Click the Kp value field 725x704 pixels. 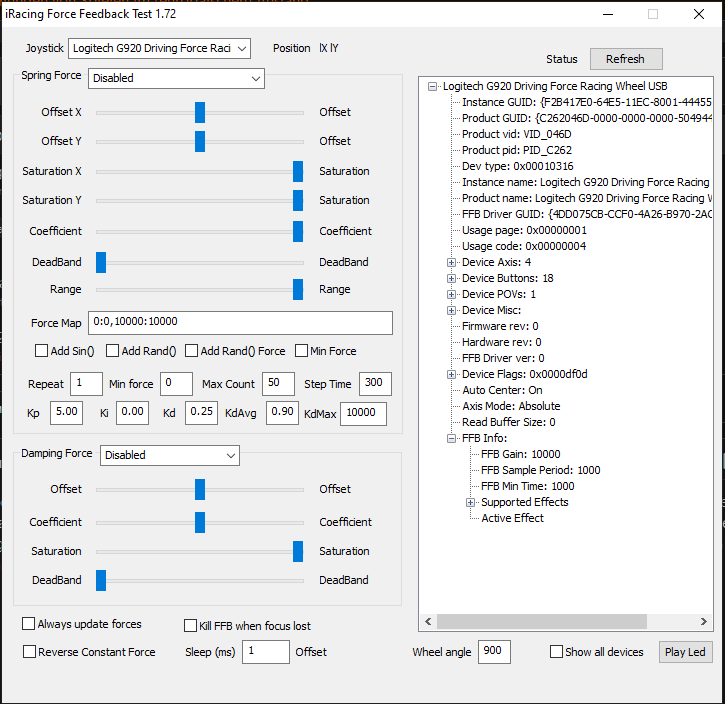tap(67, 413)
